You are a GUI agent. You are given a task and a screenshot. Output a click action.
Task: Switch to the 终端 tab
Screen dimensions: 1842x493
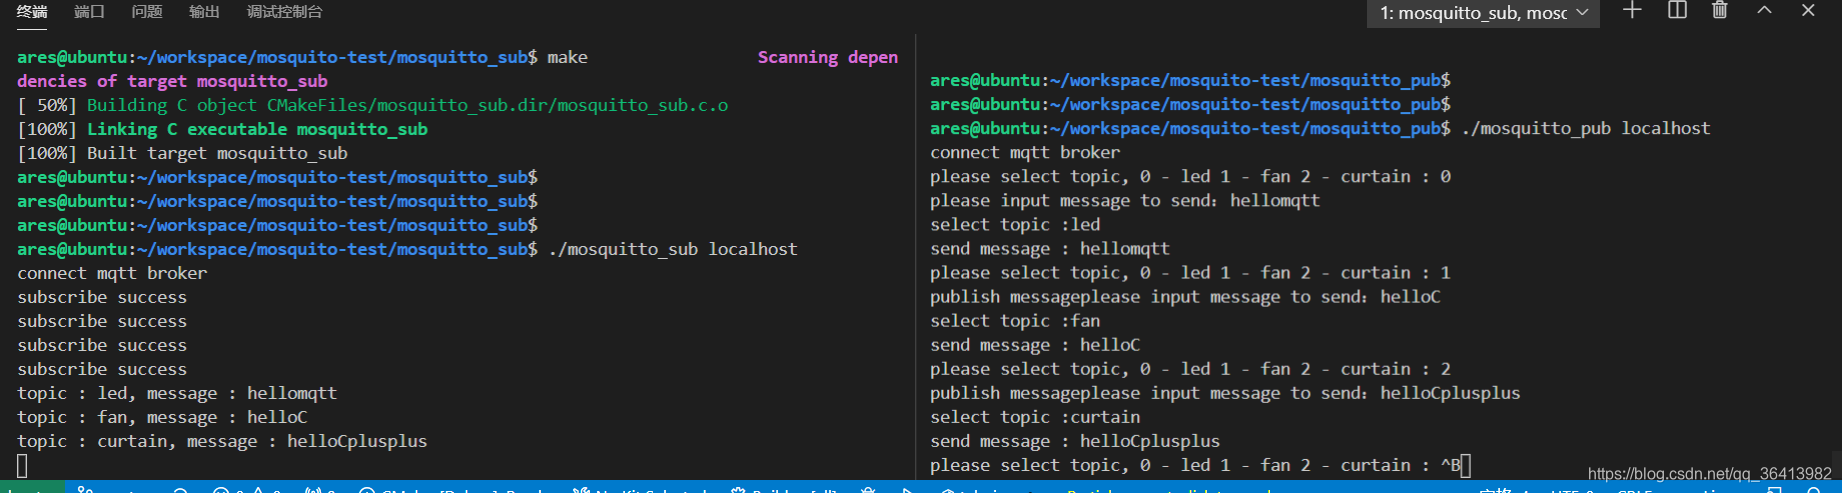point(32,12)
